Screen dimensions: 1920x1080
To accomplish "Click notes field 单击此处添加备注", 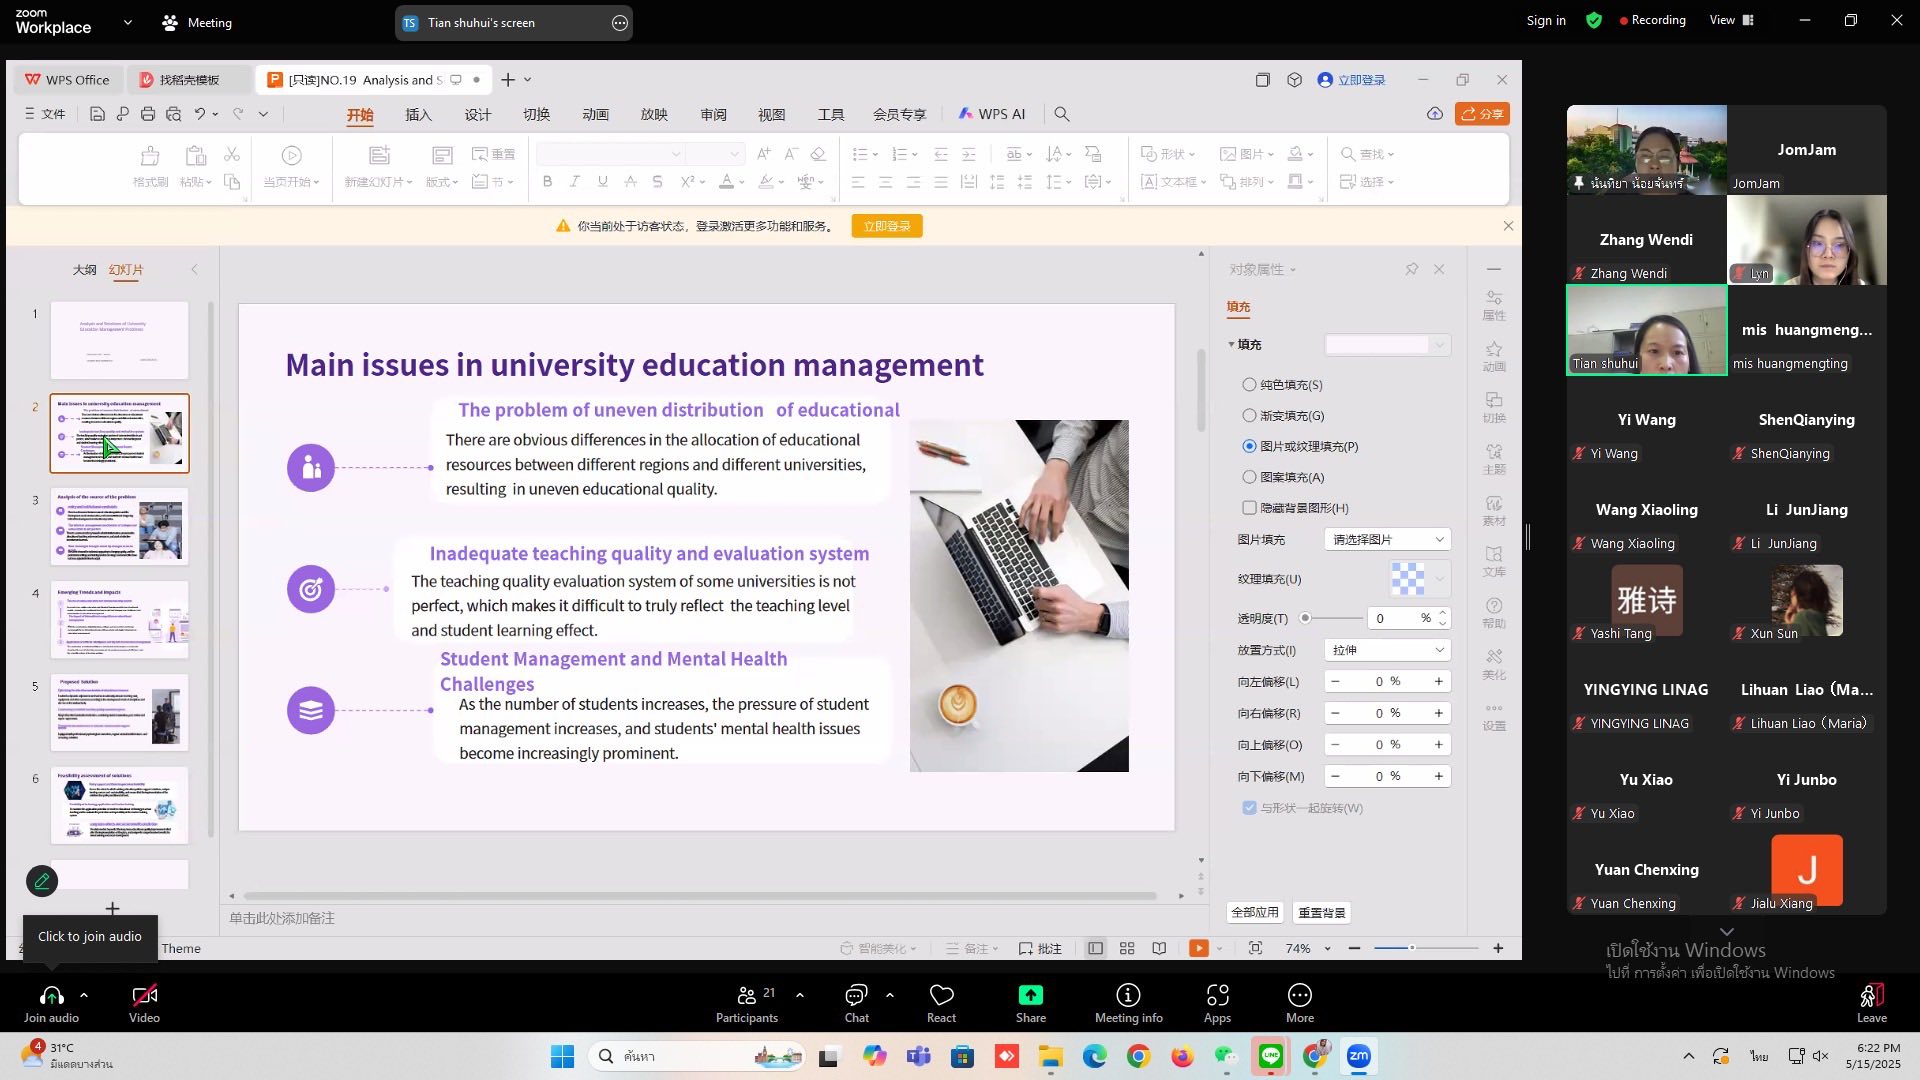I will (x=282, y=918).
